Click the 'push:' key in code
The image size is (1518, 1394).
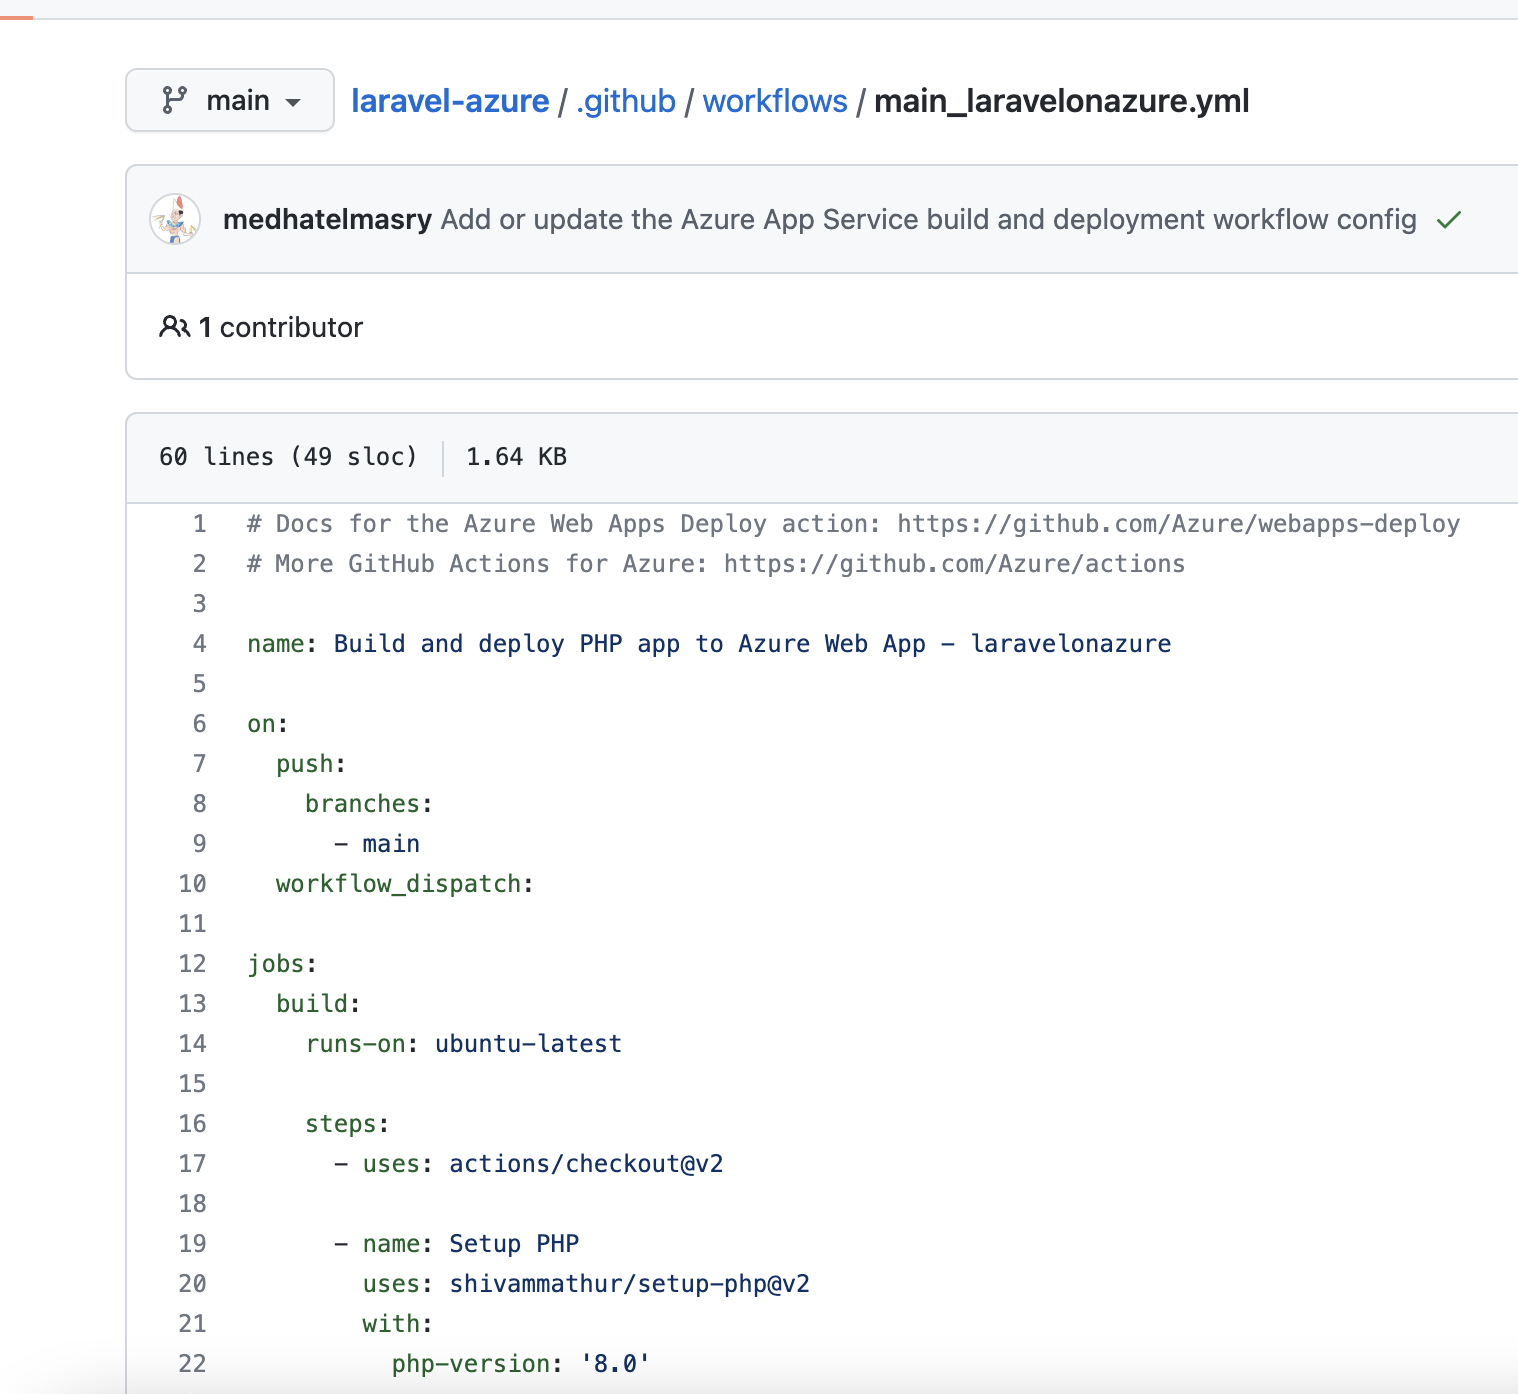311,764
